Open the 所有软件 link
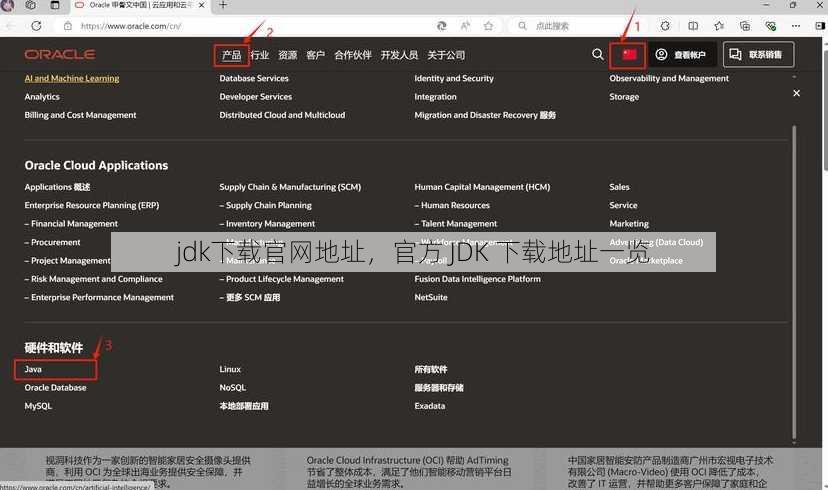828x490 pixels. tap(431, 369)
